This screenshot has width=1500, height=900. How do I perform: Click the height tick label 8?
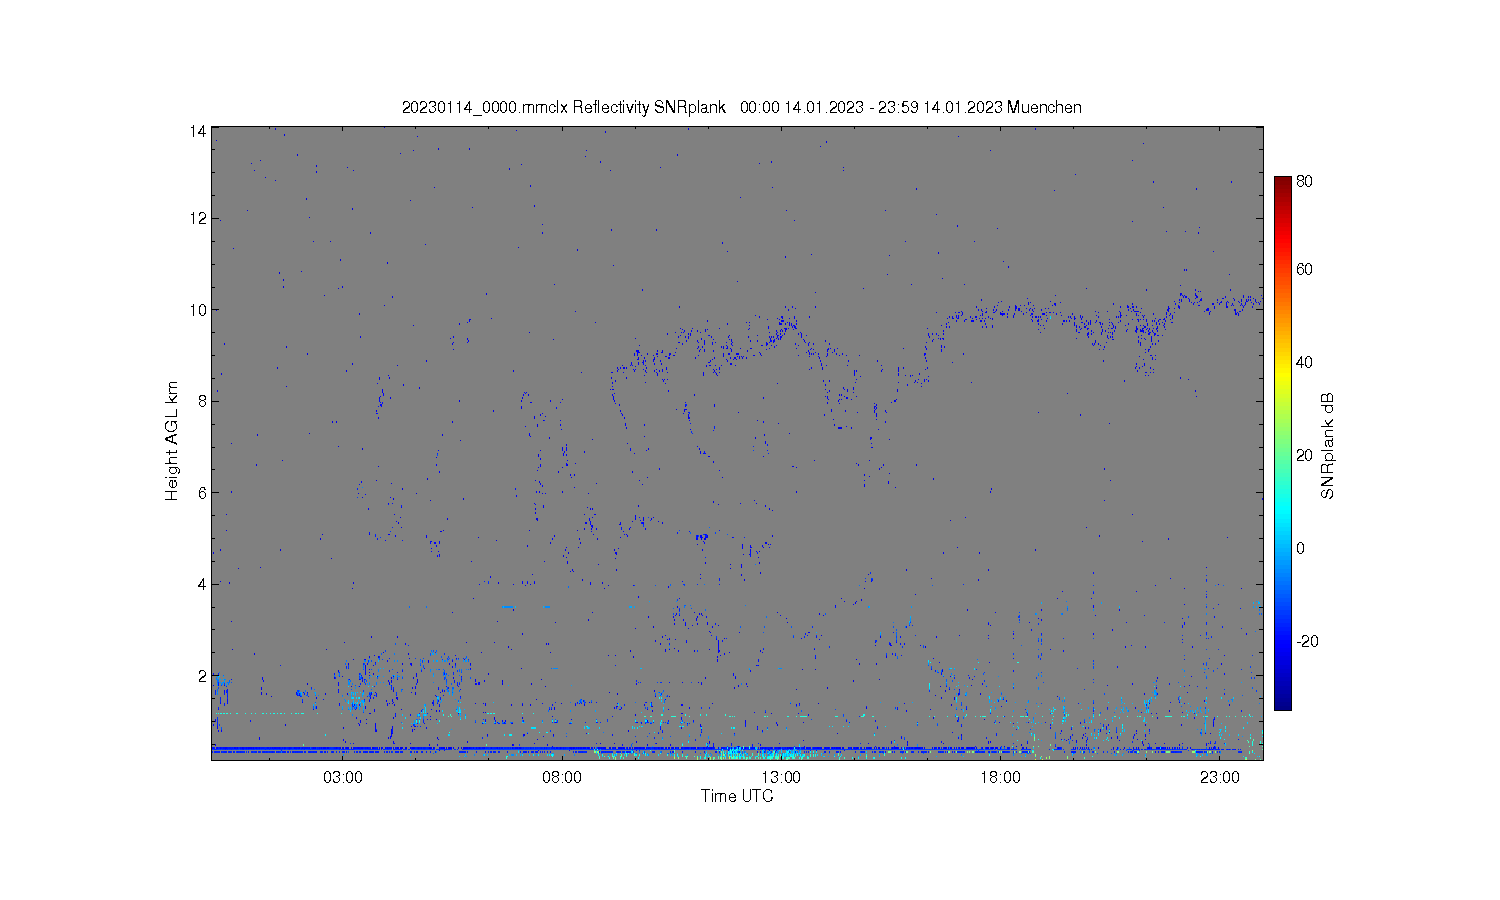tap(201, 401)
